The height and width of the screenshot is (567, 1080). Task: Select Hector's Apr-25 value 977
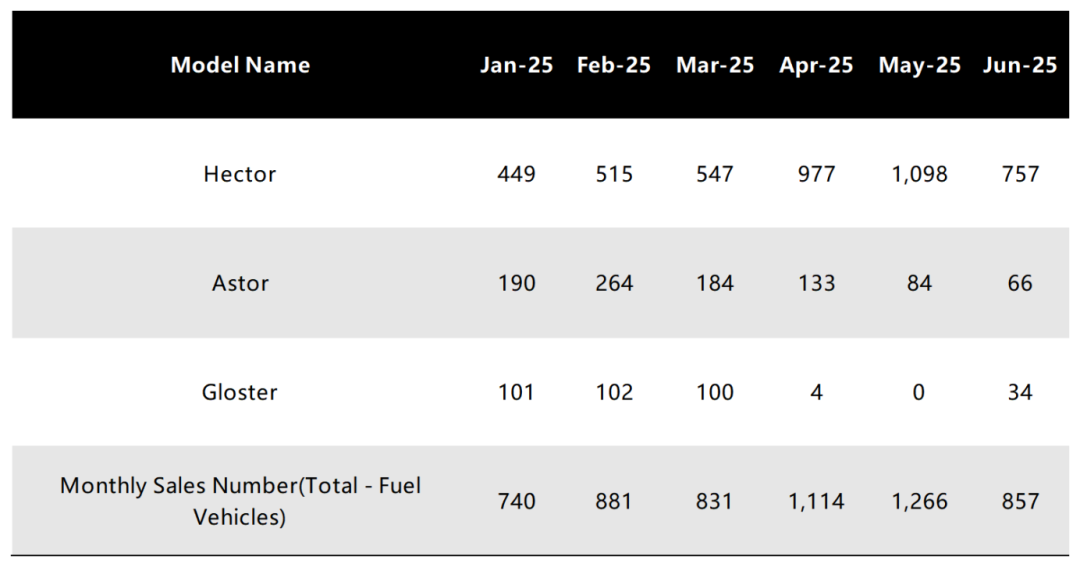click(816, 174)
